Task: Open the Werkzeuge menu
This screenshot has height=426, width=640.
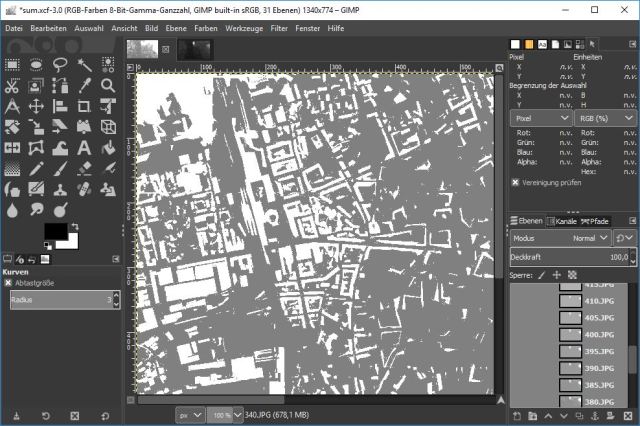Action: point(244,28)
